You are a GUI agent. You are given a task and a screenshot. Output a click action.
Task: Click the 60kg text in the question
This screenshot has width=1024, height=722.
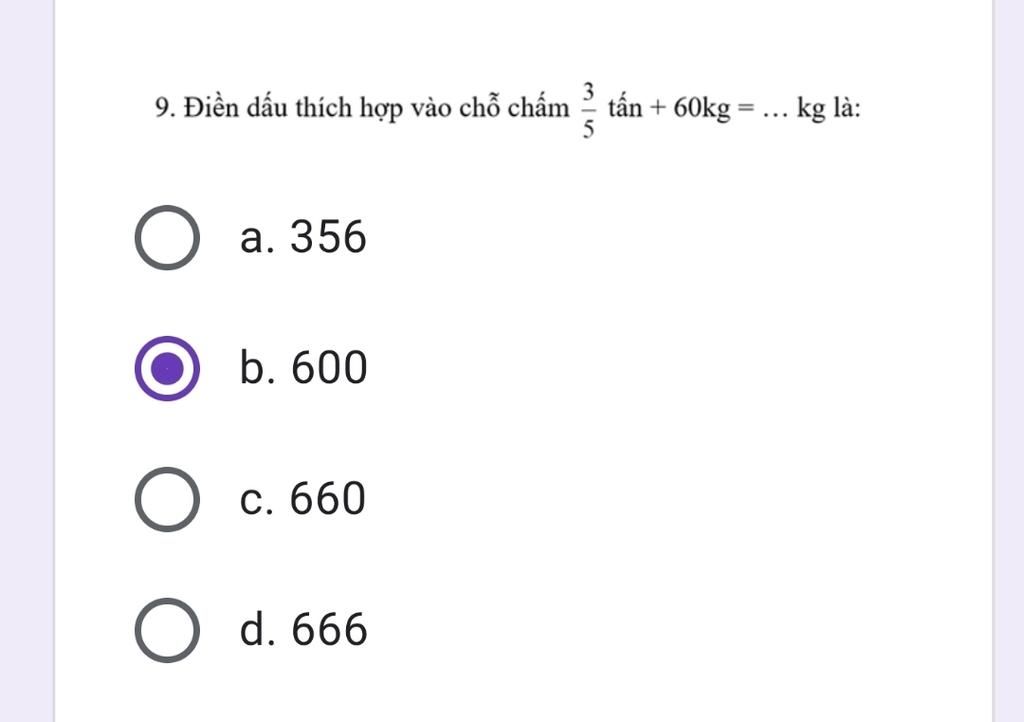pos(701,109)
